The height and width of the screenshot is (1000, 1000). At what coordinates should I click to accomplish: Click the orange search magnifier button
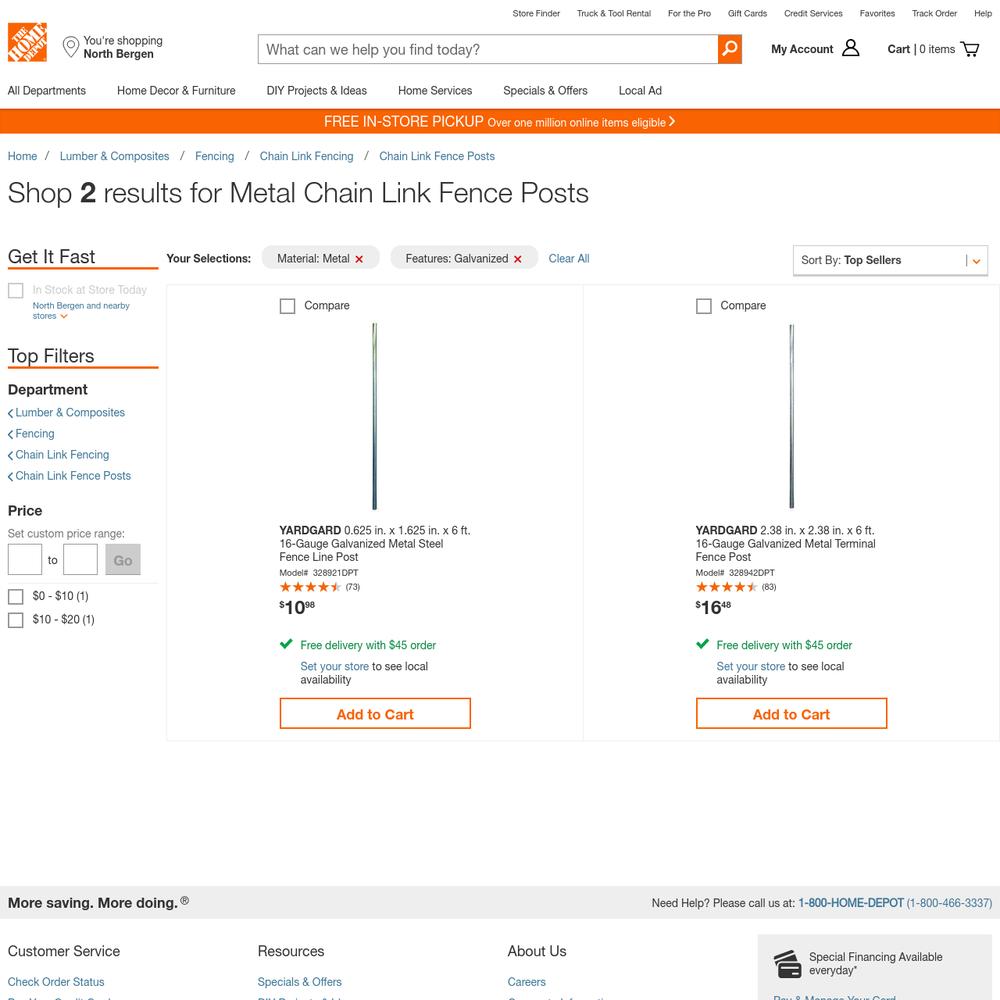click(x=730, y=49)
